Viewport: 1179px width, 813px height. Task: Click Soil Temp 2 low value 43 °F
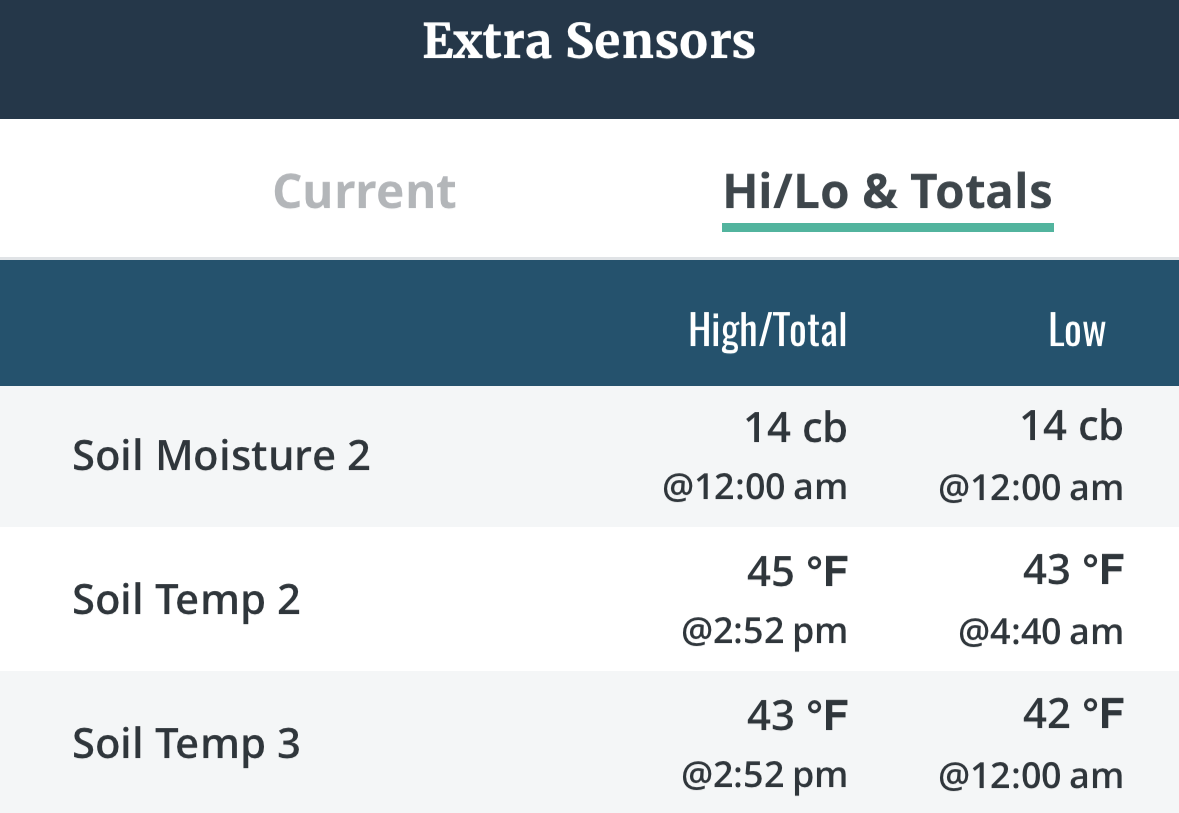pos(1073,571)
